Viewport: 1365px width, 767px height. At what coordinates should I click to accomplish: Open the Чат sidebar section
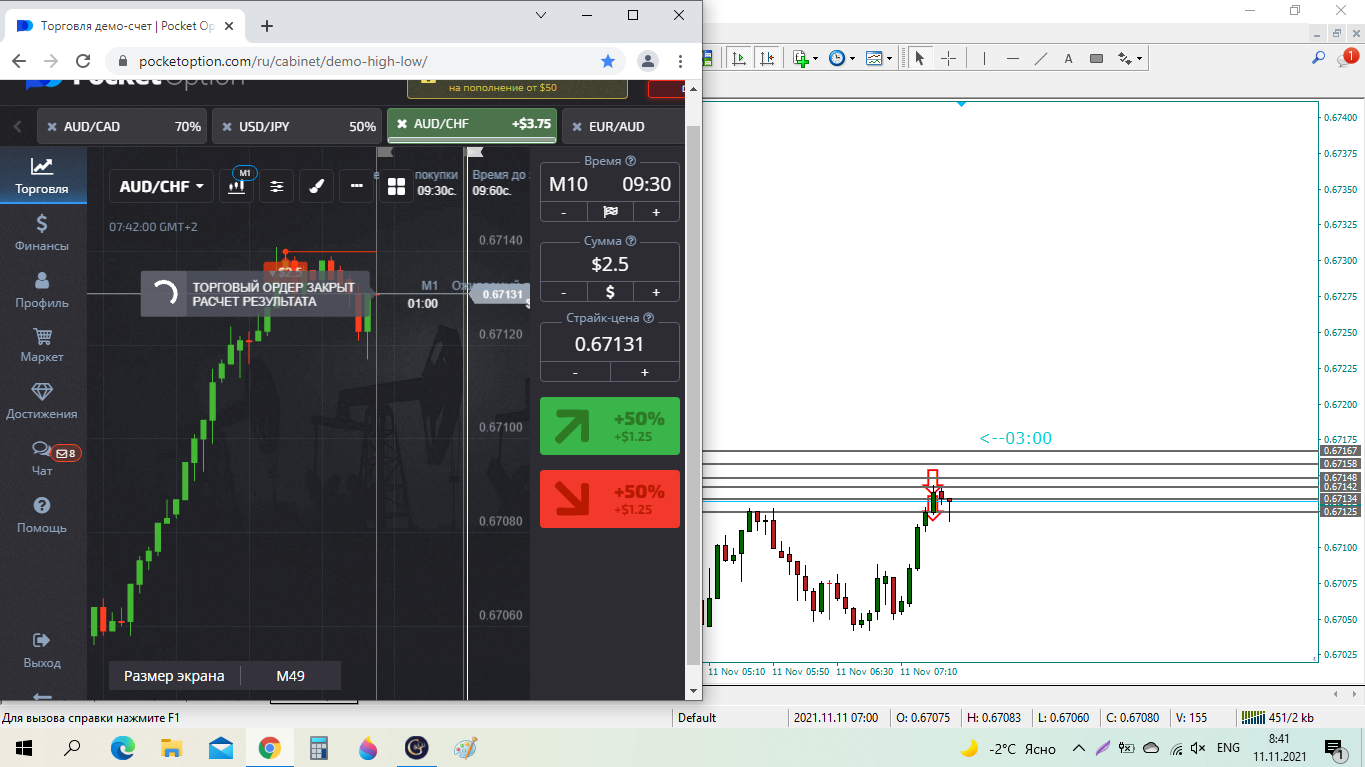point(42,459)
